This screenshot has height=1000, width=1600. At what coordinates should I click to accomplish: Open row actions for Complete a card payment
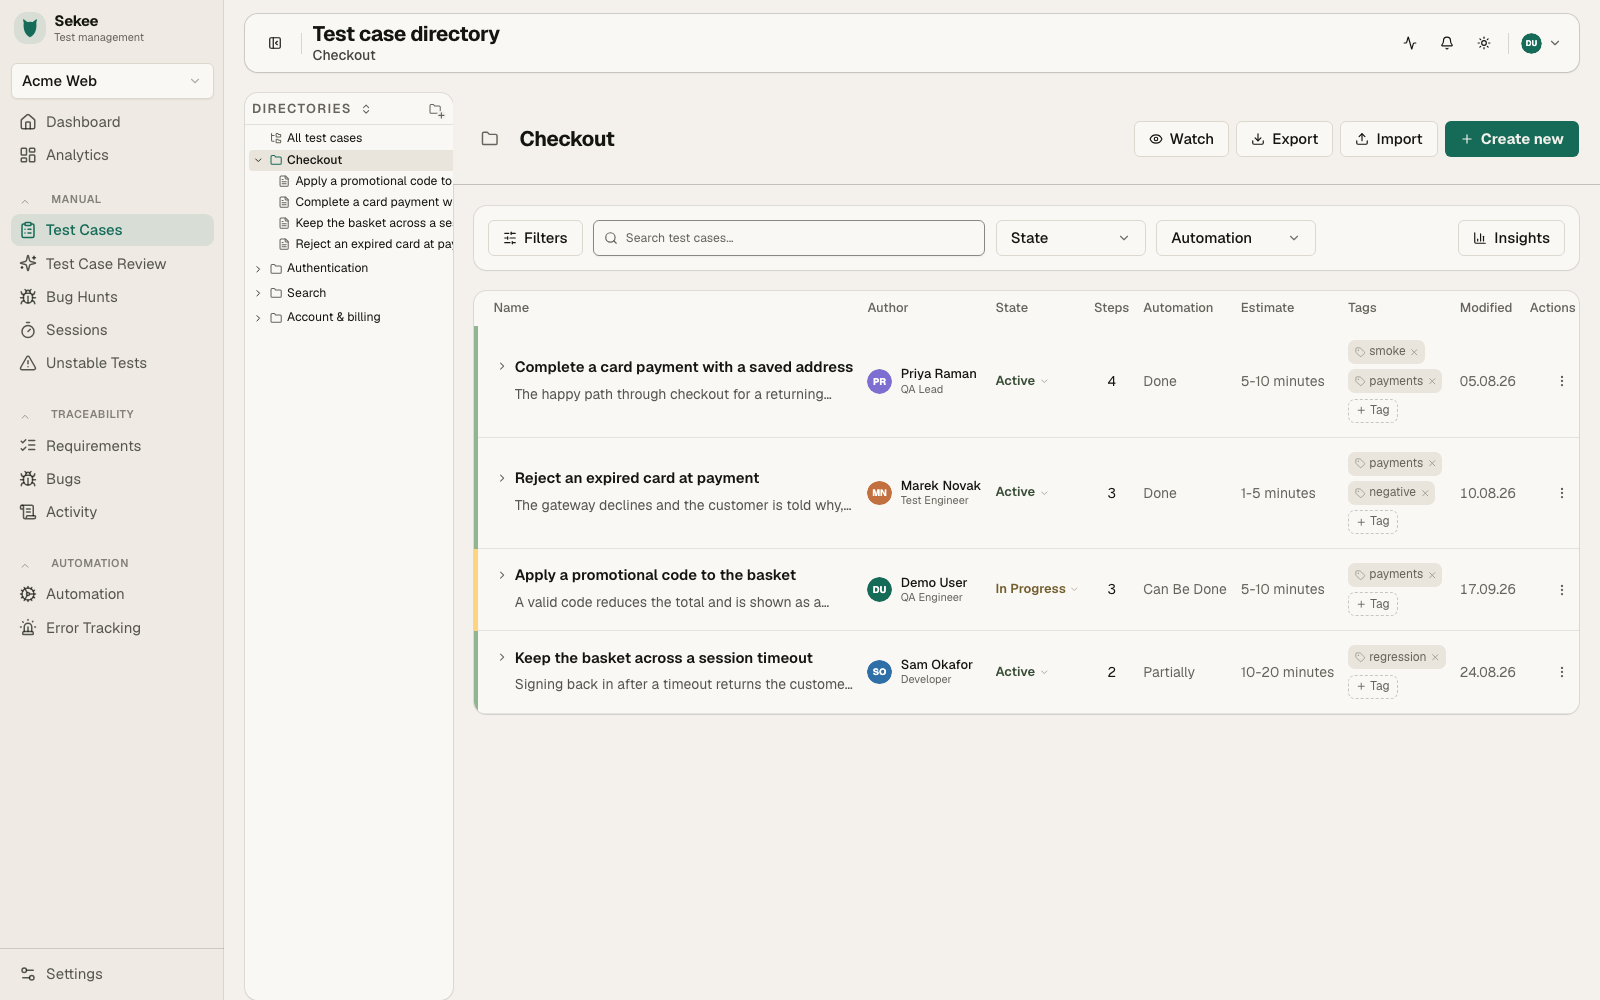click(1561, 381)
